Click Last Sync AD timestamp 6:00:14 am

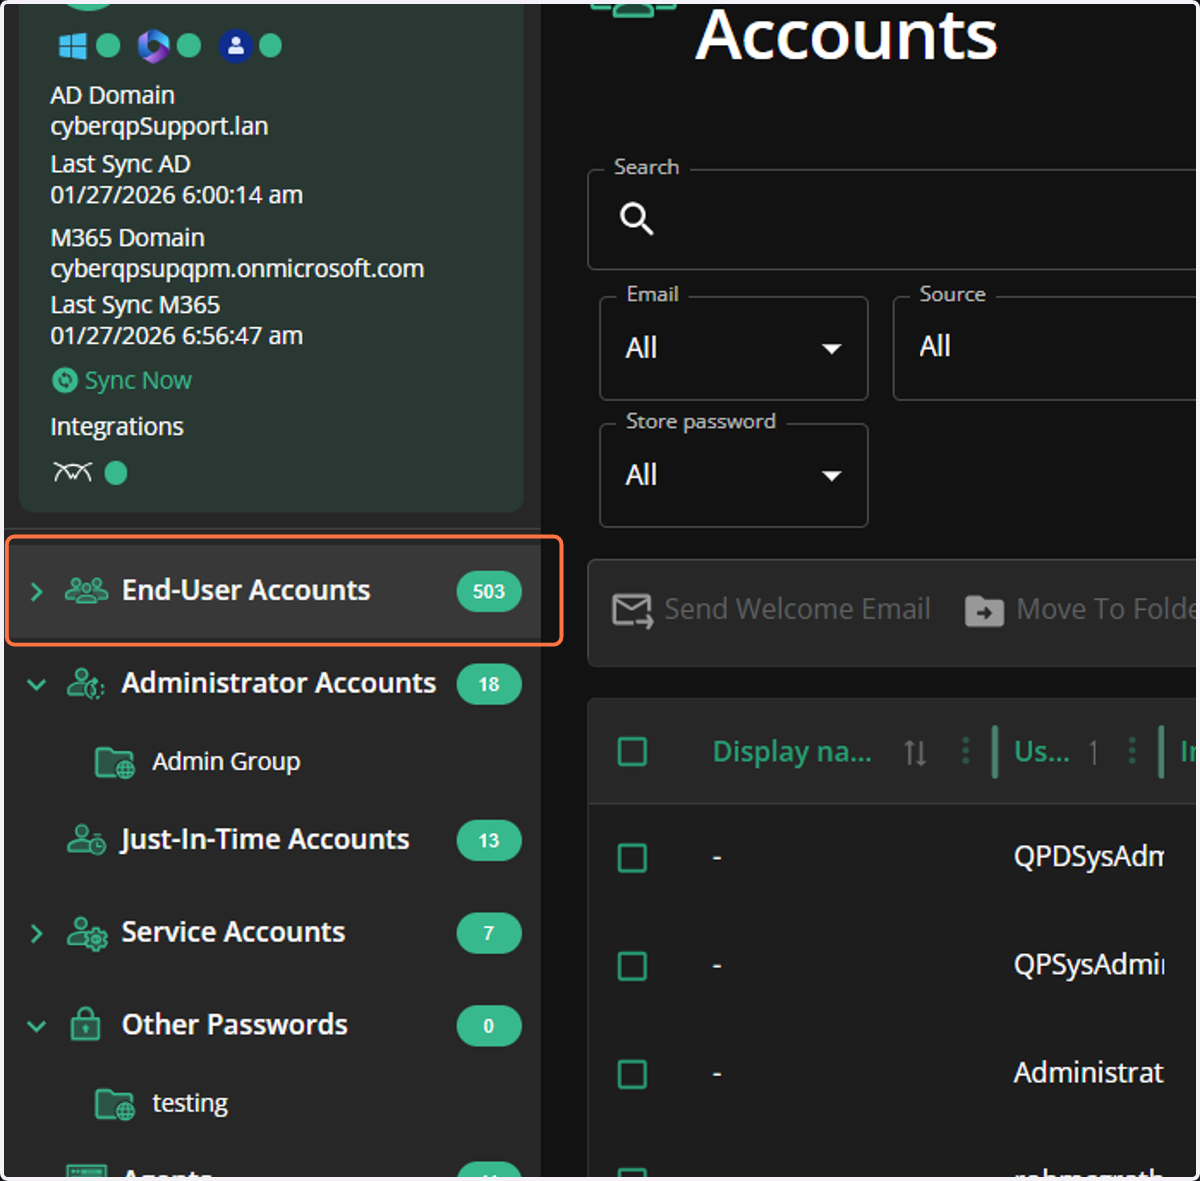pos(177,195)
